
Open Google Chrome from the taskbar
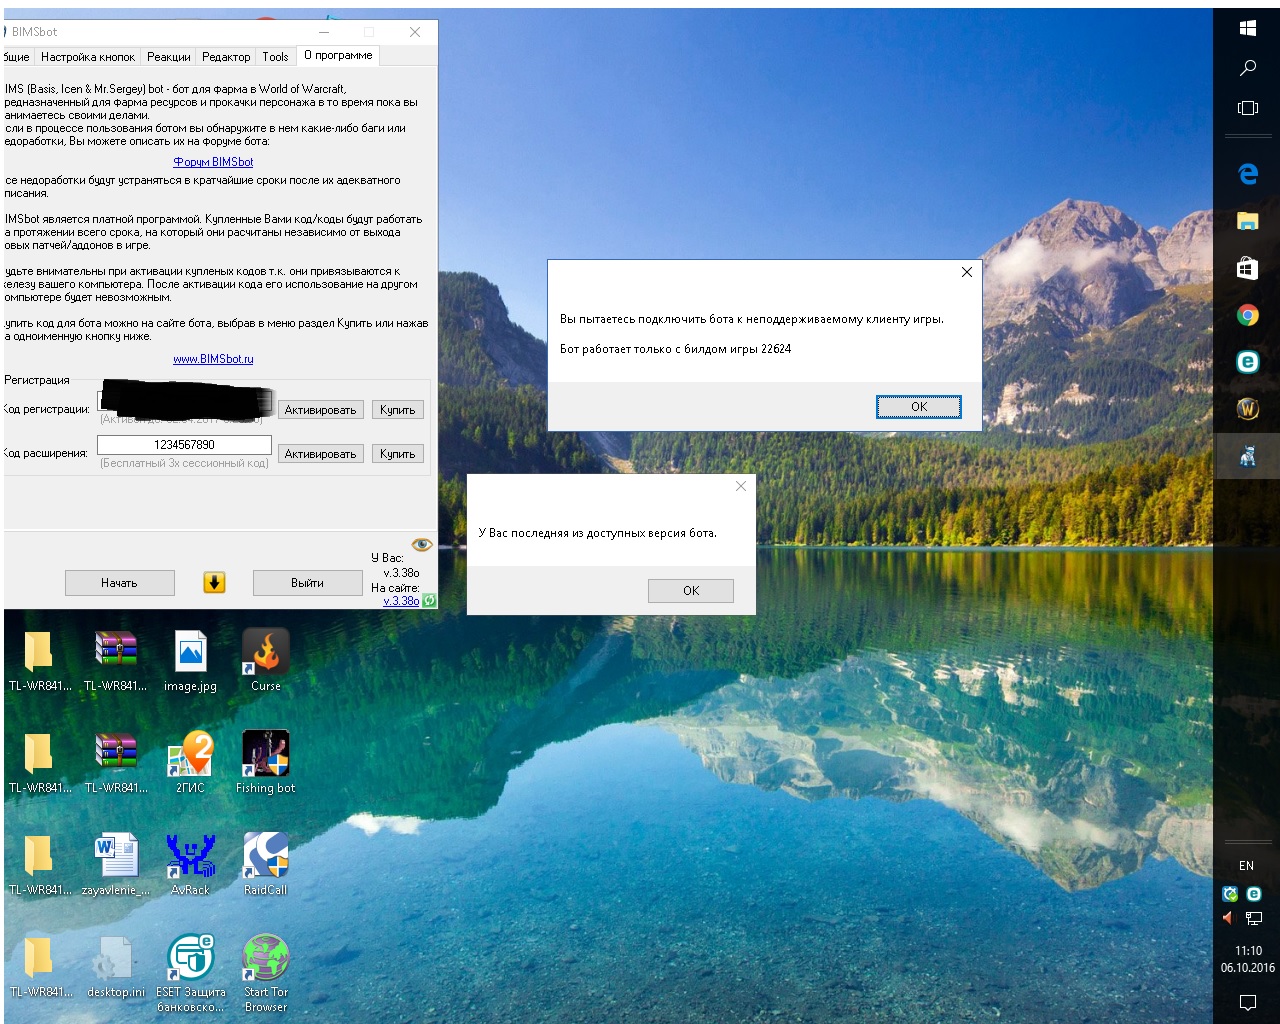pos(1247,316)
